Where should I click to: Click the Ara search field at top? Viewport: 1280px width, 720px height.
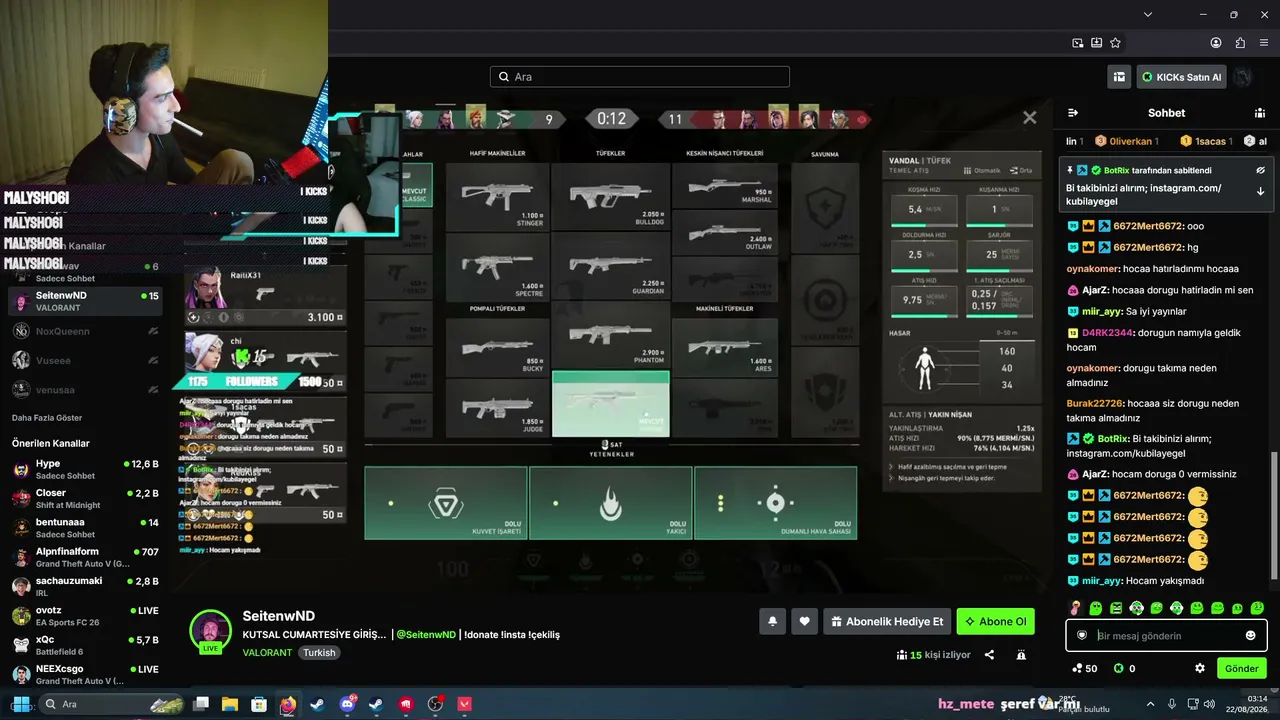pyautogui.click(x=640, y=77)
